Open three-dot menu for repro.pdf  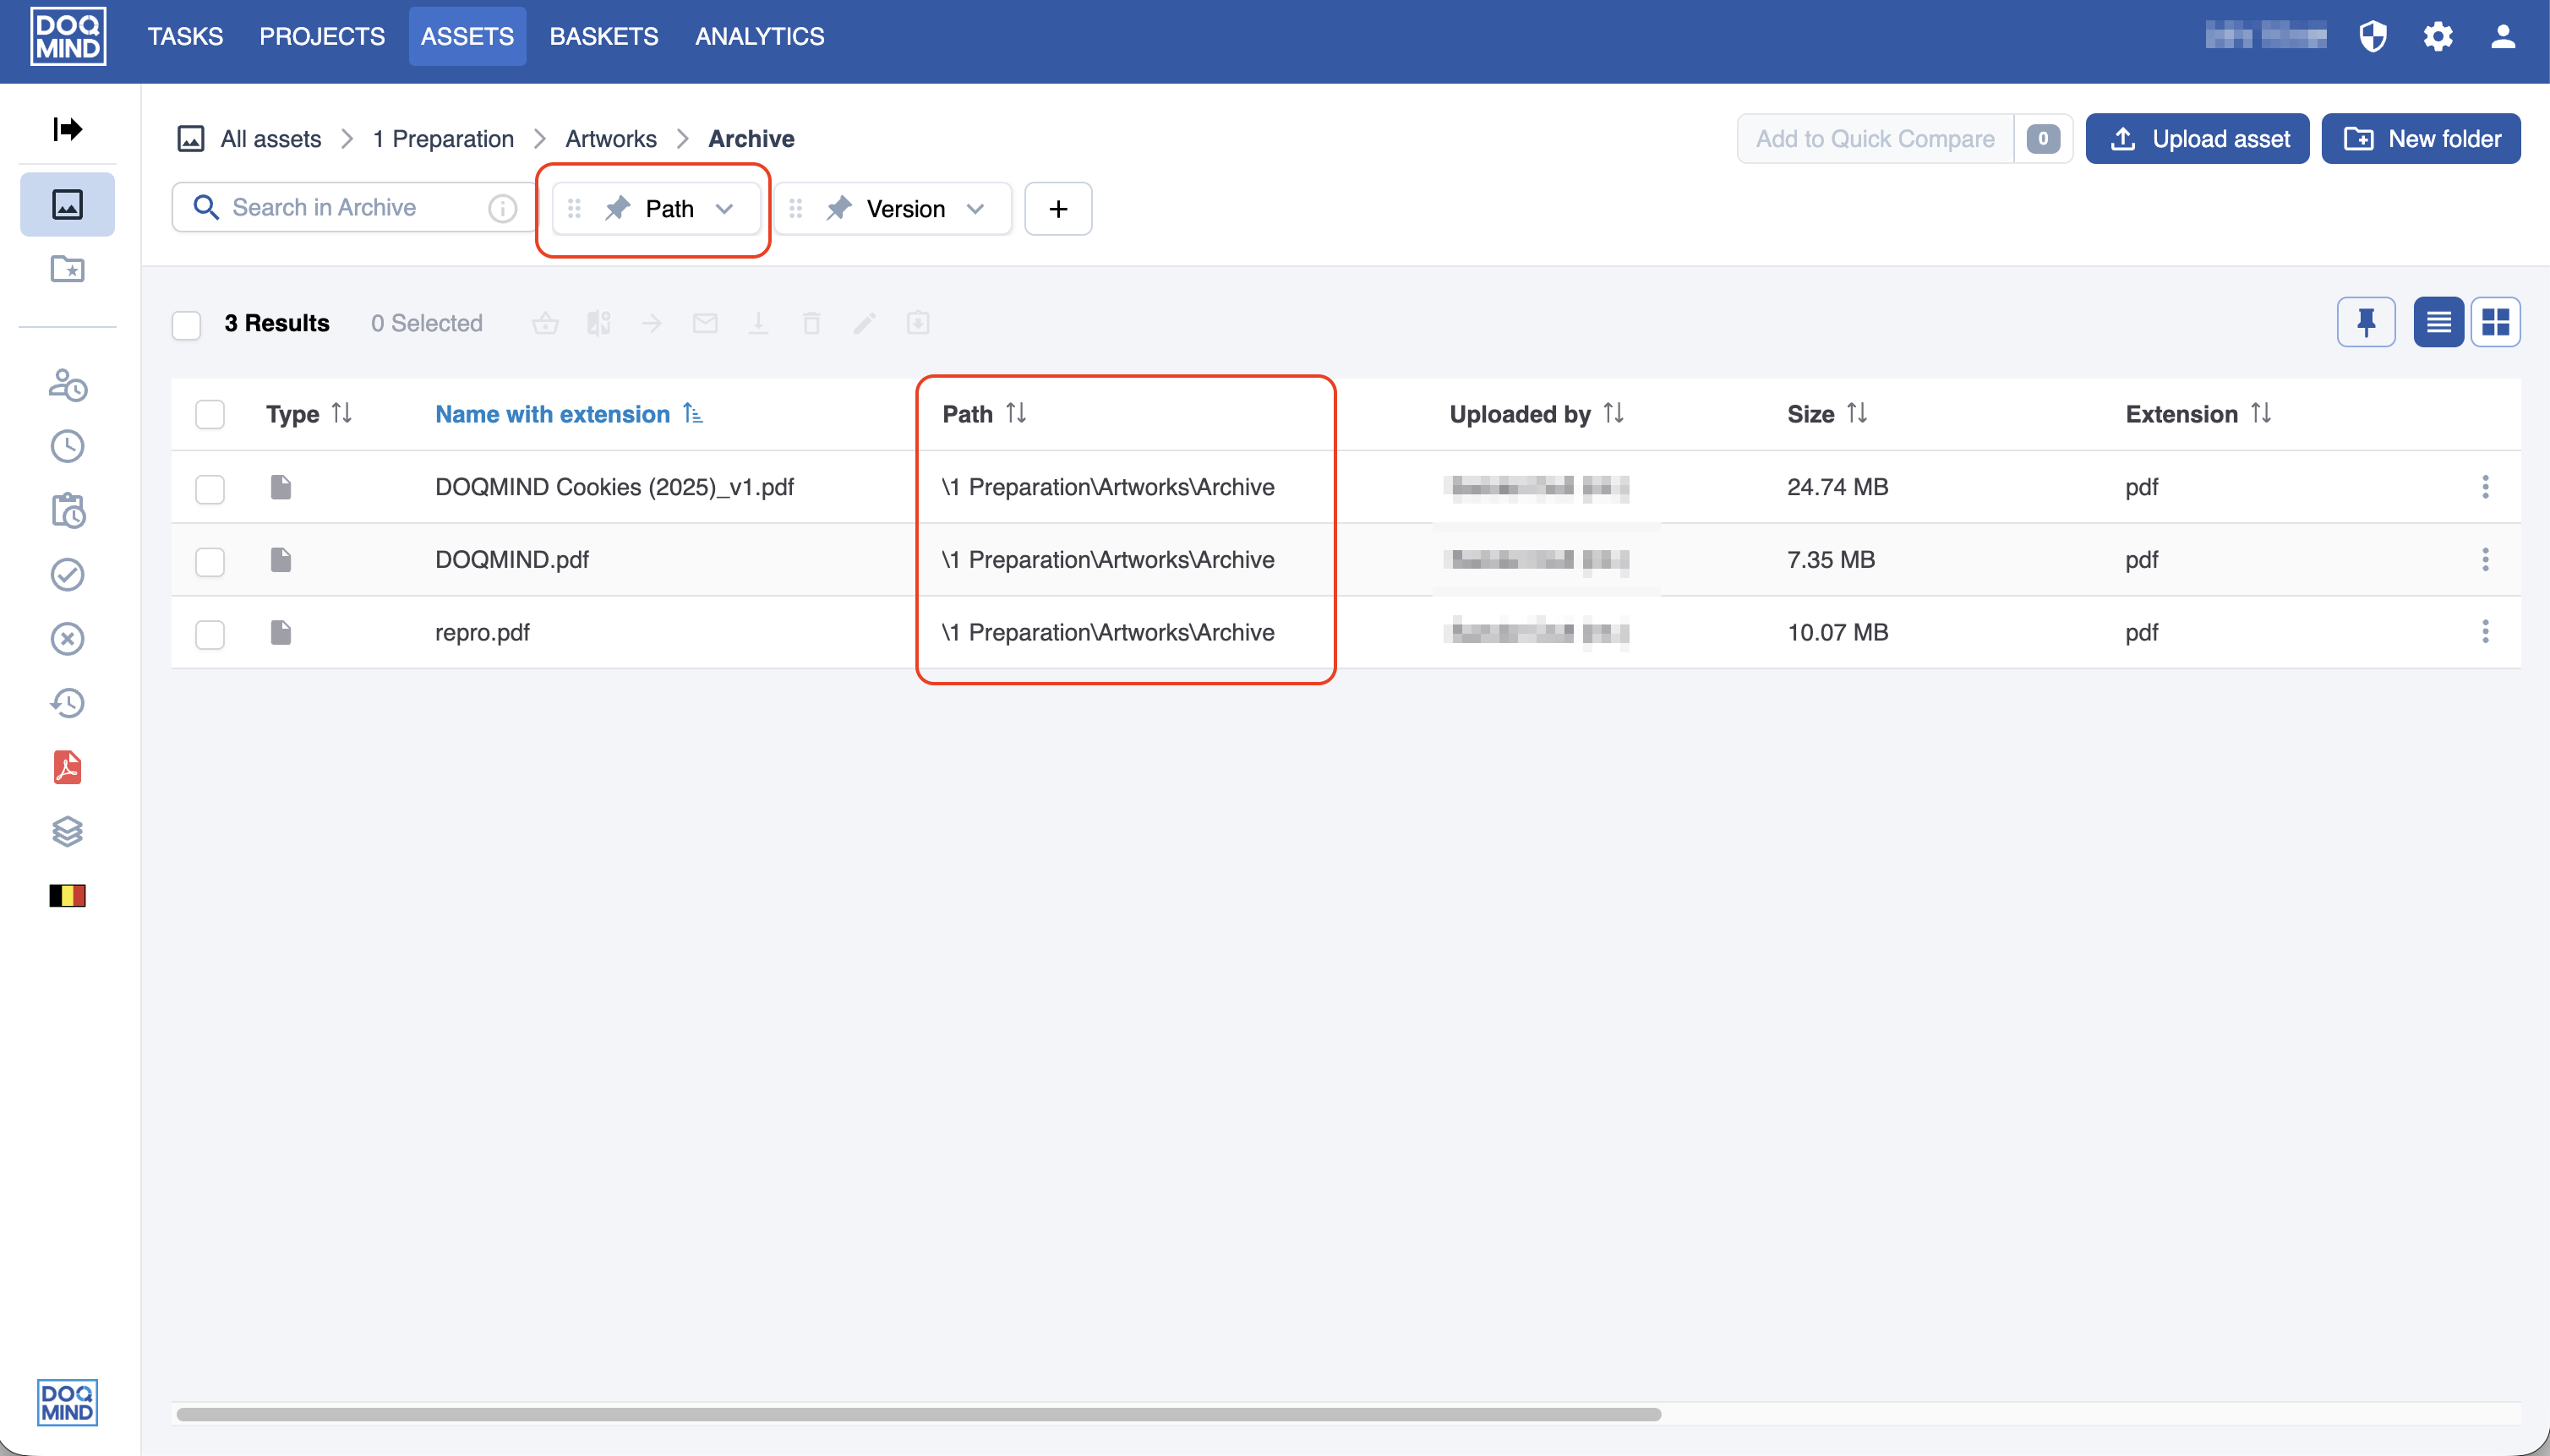click(2484, 632)
